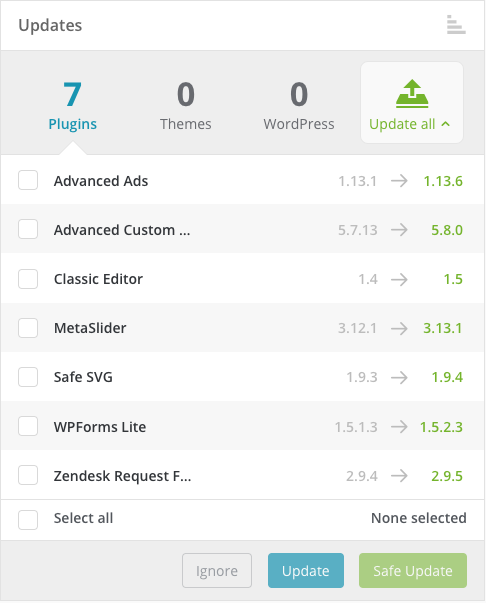Click the arrow icon in Safe SVG row
486x603 pixels.
(x=399, y=377)
